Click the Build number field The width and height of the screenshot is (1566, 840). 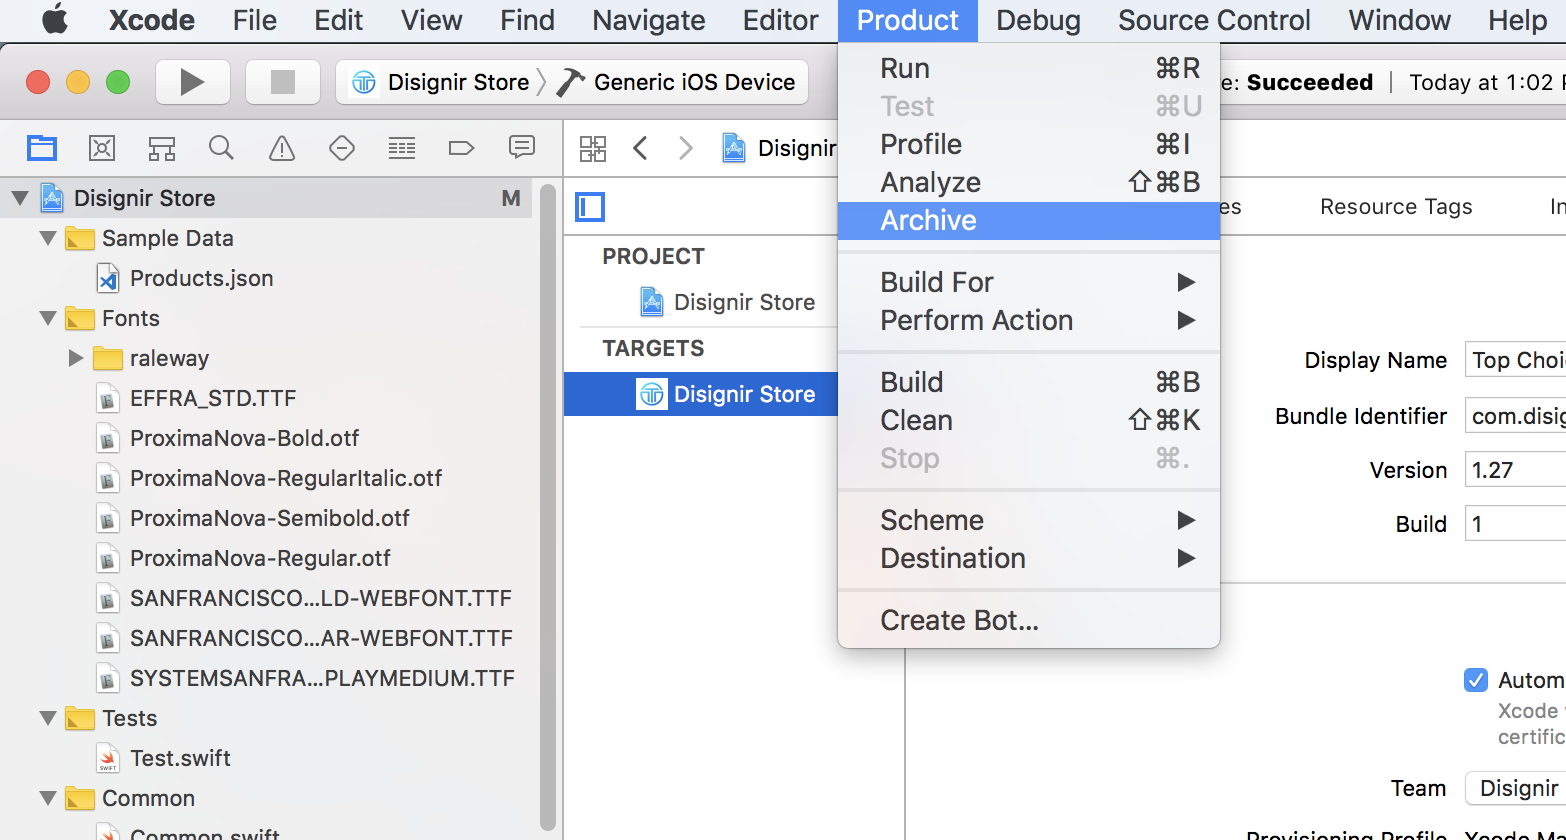pos(1515,524)
